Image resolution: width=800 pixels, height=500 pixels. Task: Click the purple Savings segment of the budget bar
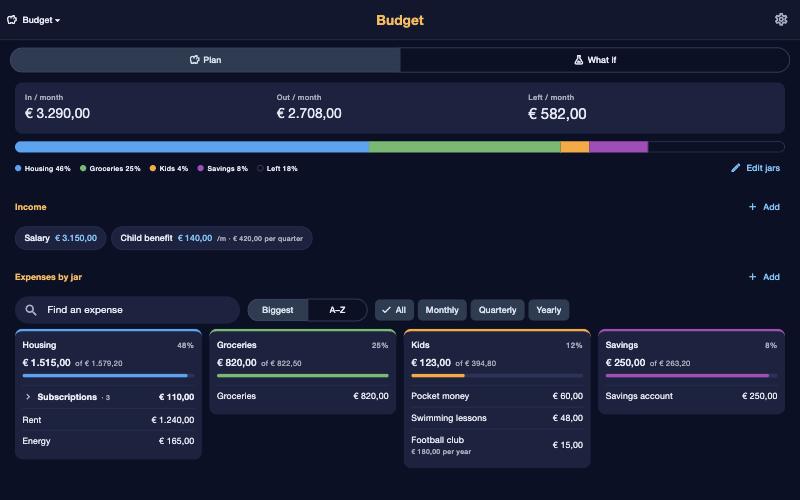(618, 147)
